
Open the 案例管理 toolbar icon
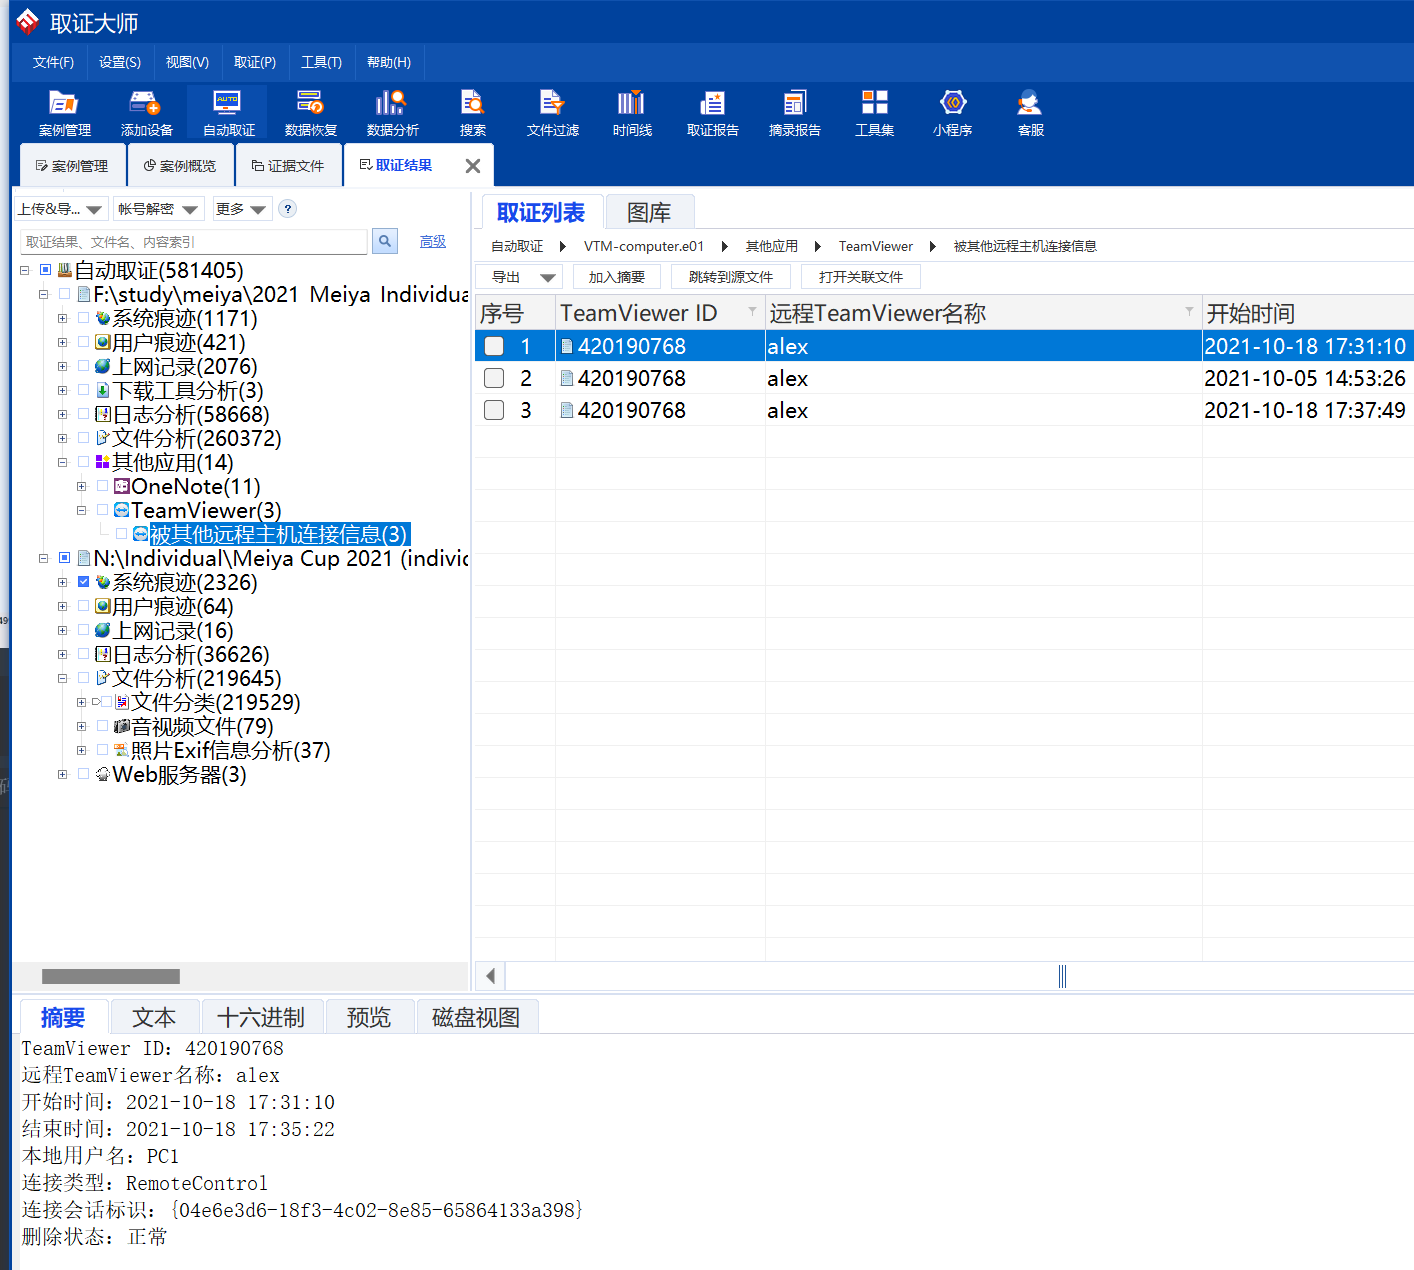tap(64, 112)
